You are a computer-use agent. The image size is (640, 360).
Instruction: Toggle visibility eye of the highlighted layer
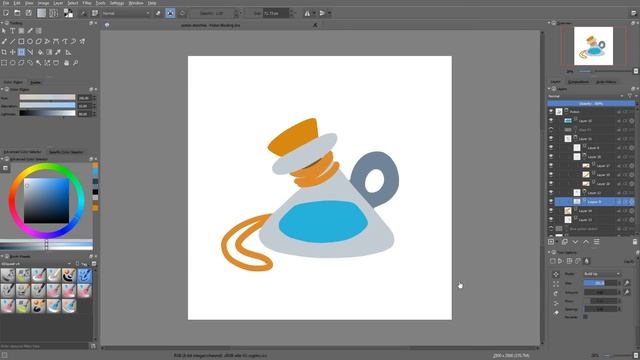(x=551, y=202)
